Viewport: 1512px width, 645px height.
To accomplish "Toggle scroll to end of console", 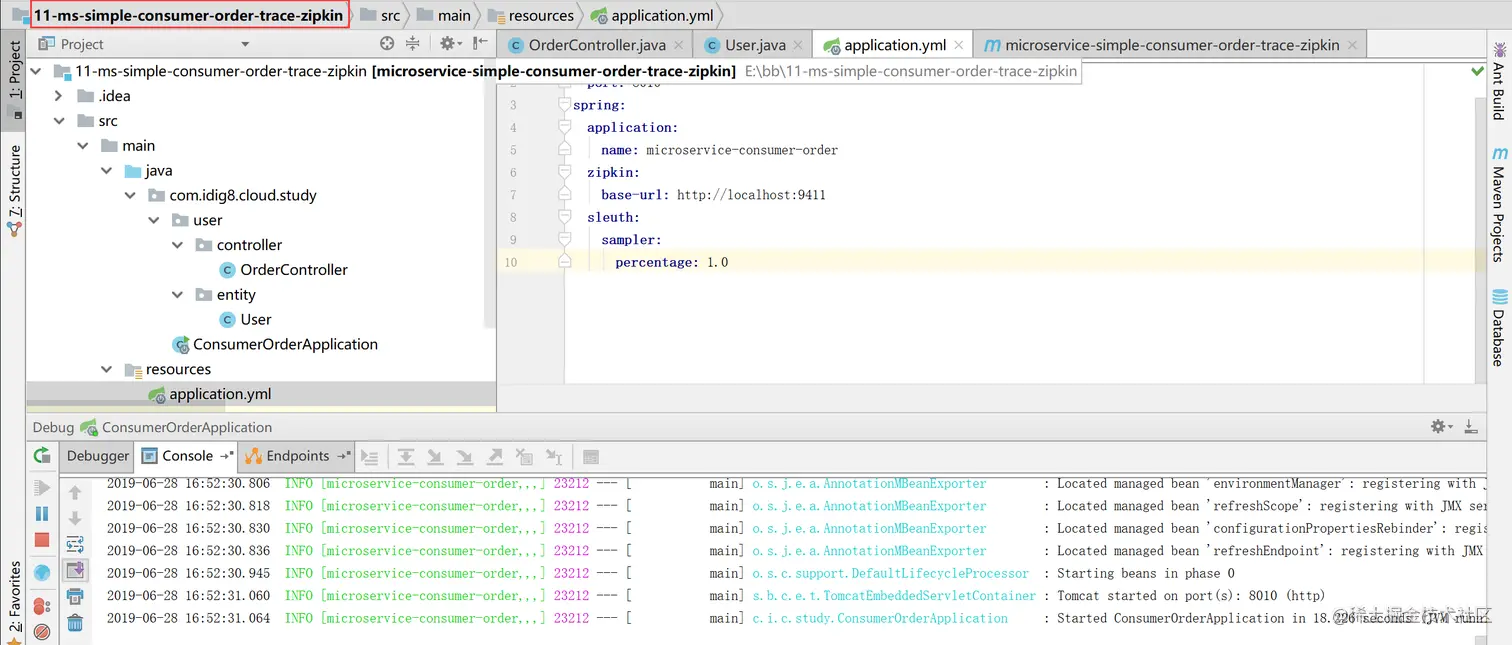I will point(75,571).
